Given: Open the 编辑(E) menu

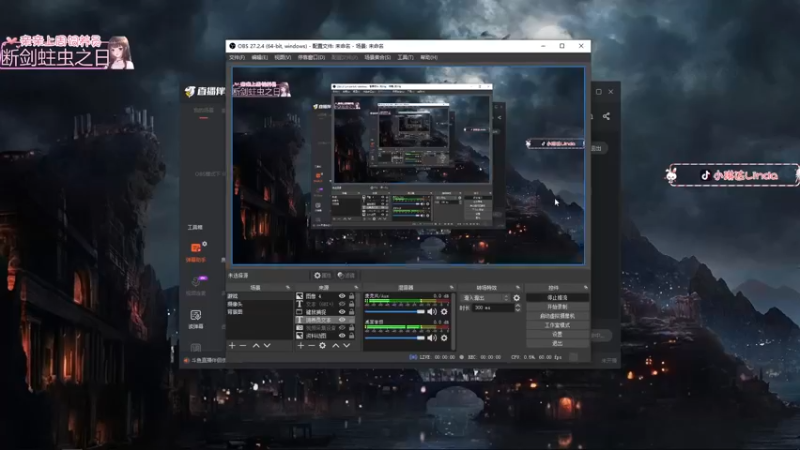Looking at the screenshot, I should pos(260,58).
